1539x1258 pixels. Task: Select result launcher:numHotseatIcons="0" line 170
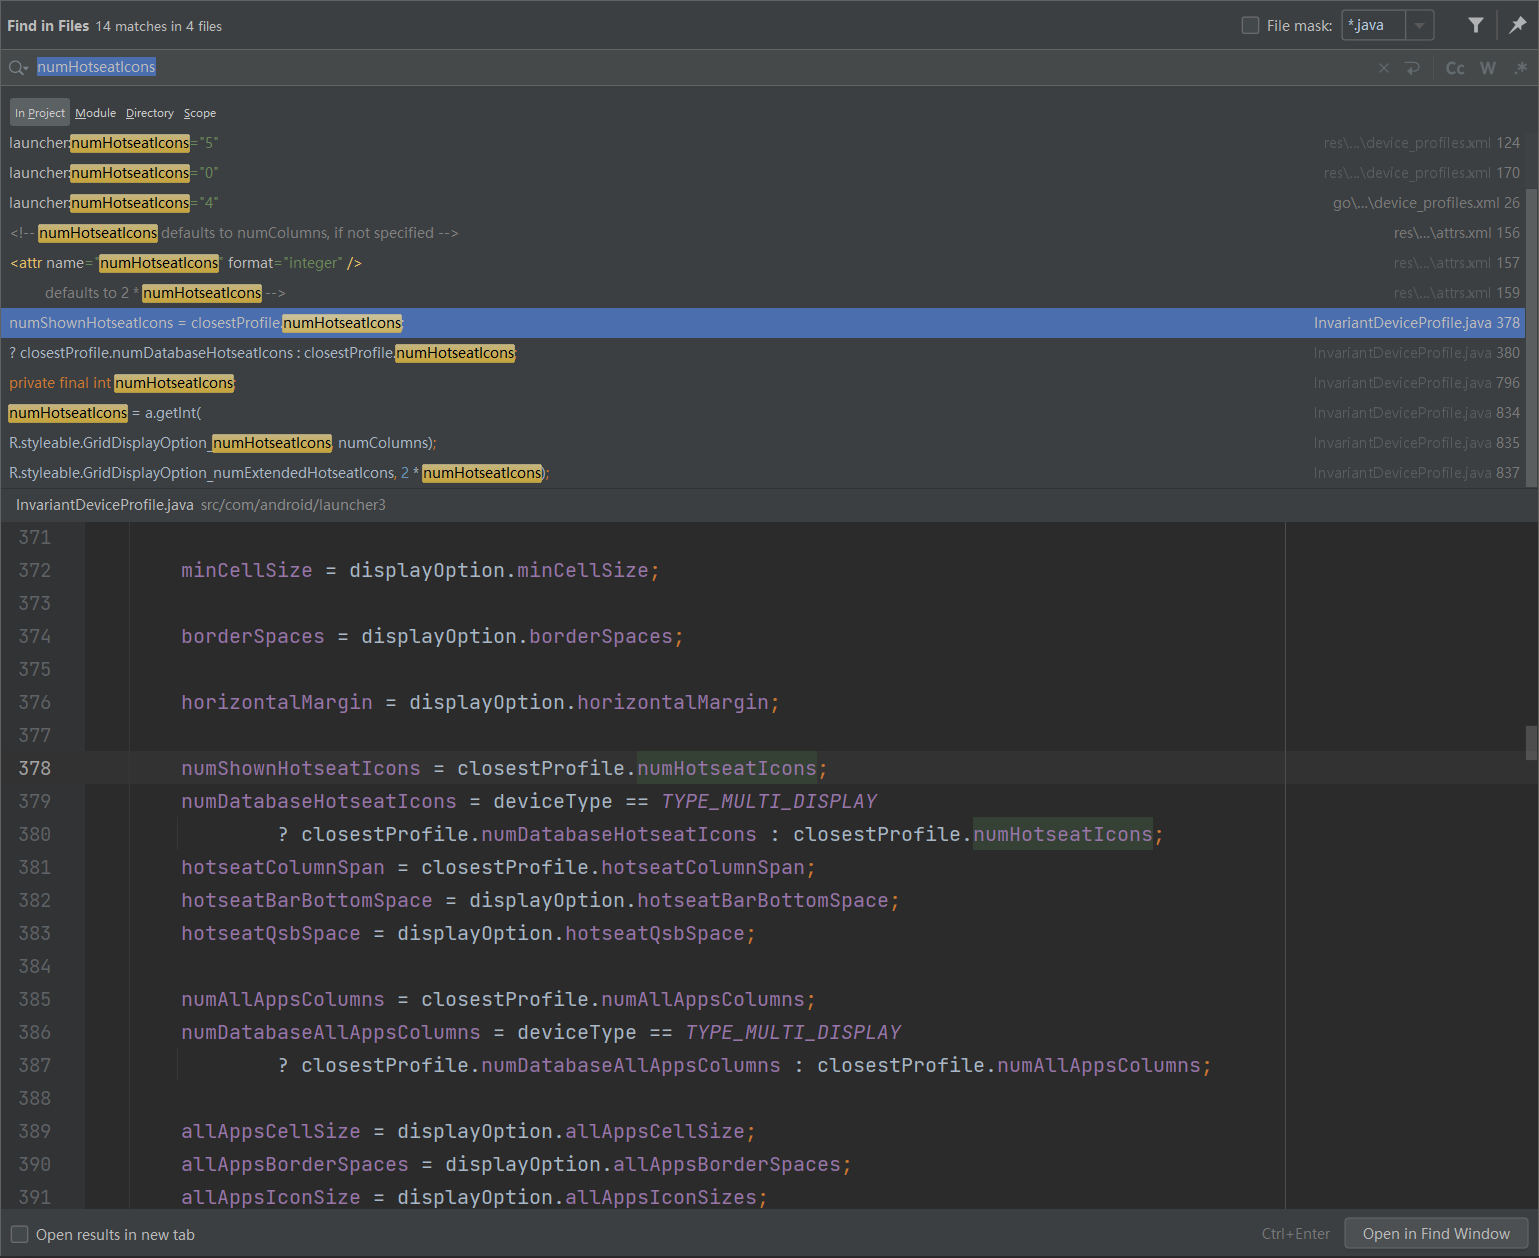762,173
